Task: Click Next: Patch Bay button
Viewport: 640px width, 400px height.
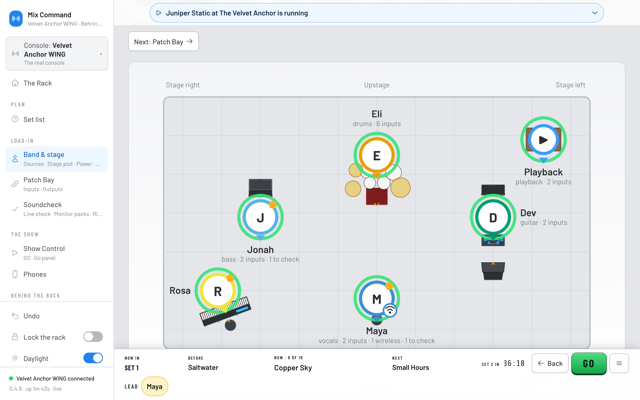Action: tap(163, 42)
